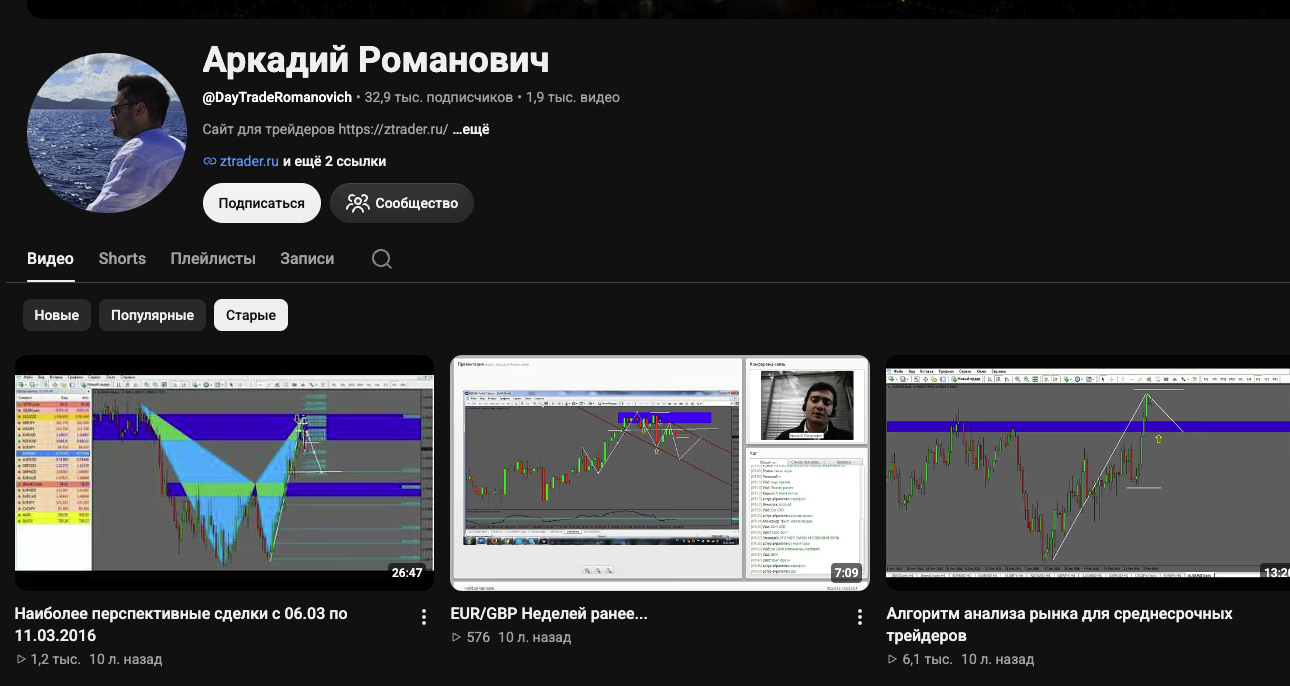
Task: Click the @DayTradeRomanovich handle
Action: click(x=277, y=97)
